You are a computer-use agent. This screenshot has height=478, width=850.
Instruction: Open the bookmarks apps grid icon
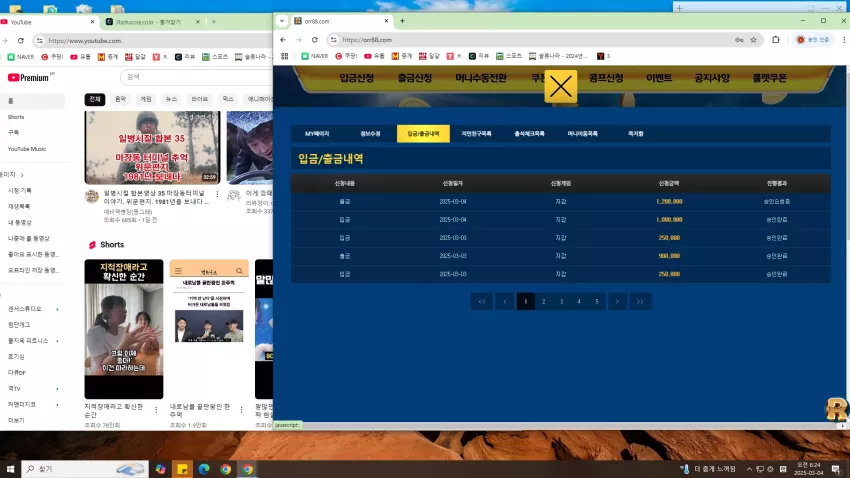tap(285, 56)
